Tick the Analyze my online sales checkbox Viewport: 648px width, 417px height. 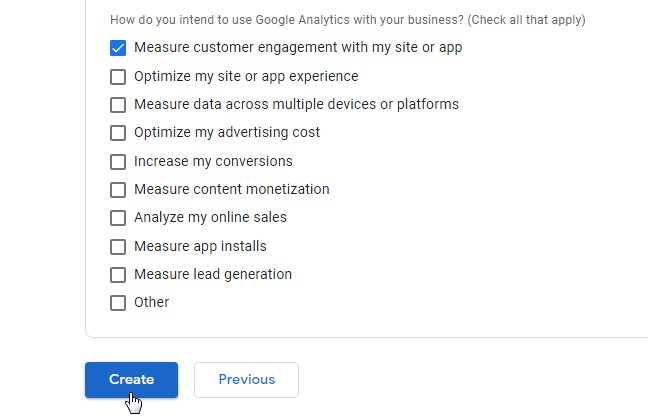point(118,218)
